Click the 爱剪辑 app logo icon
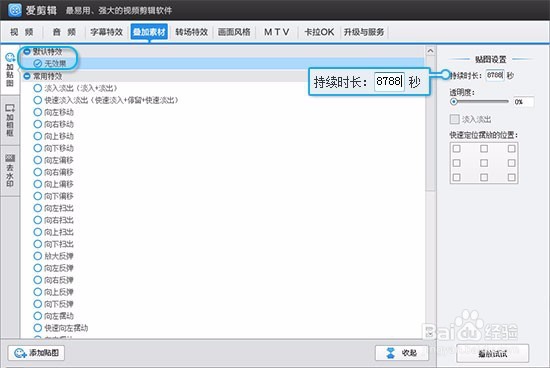The image size is (550, 368). 15,10
